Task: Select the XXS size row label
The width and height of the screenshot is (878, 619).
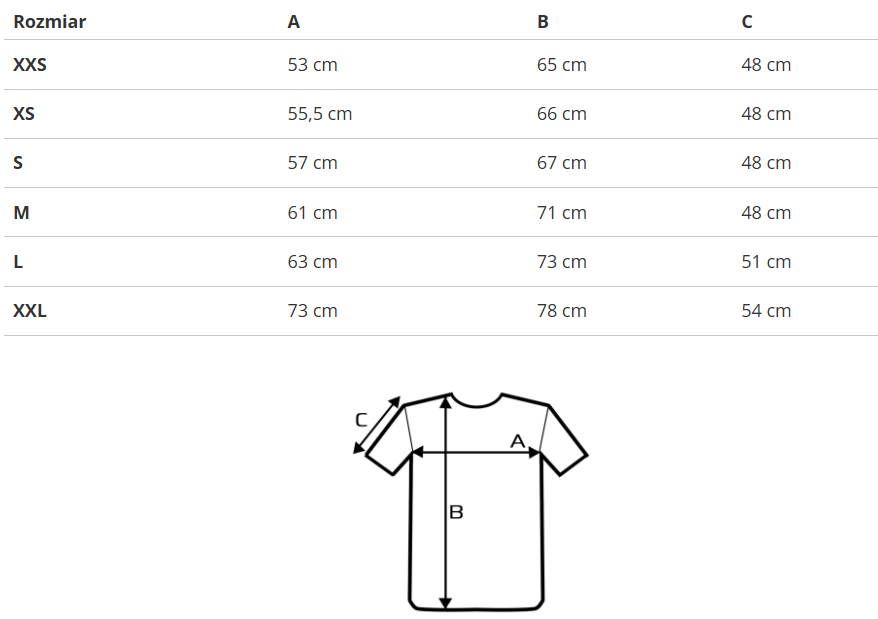Action: click(30, 65)
